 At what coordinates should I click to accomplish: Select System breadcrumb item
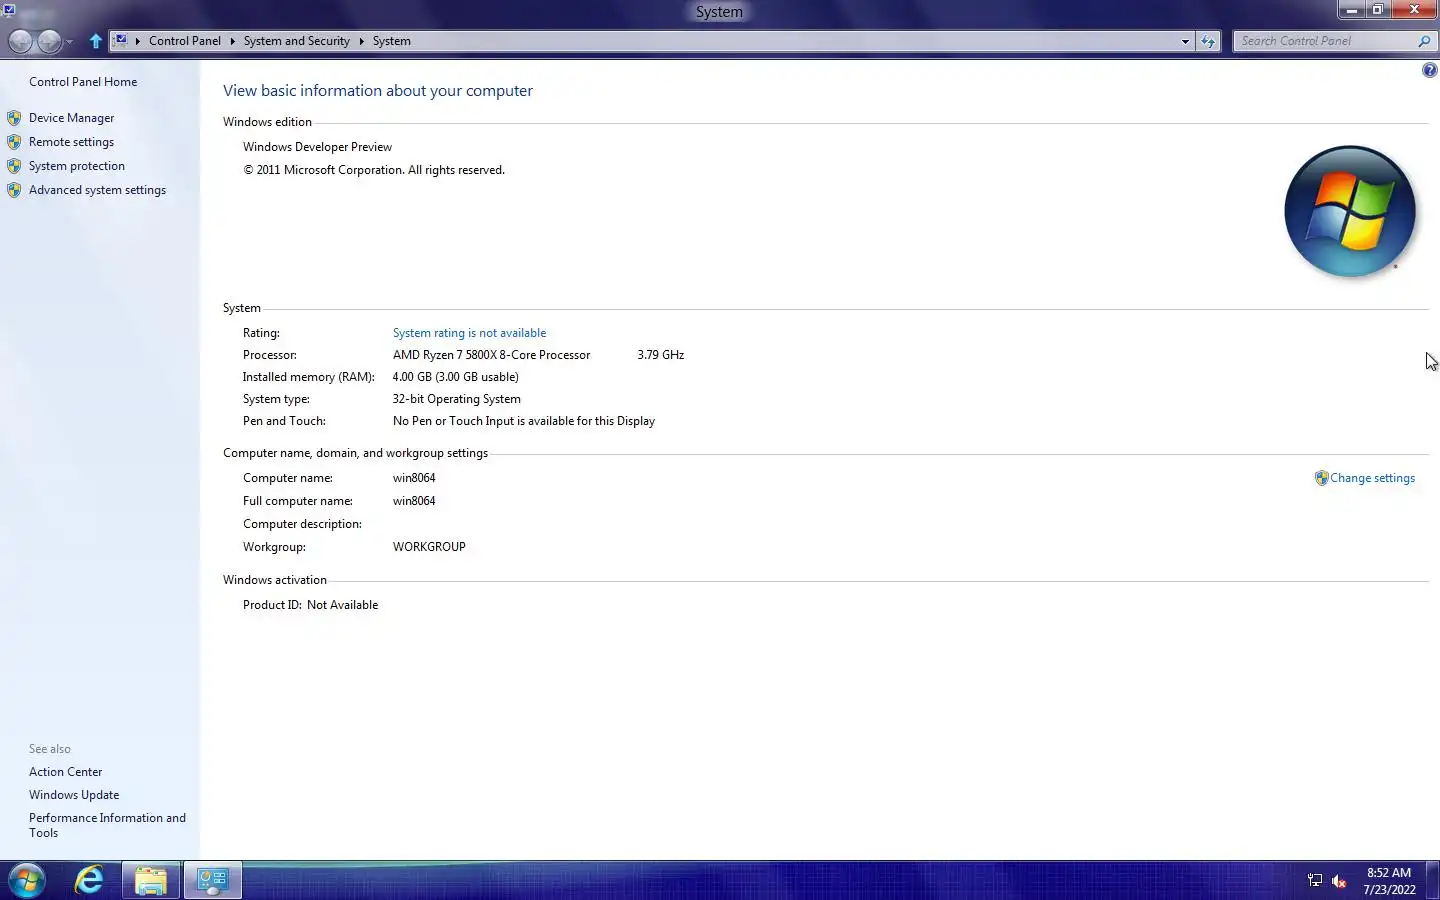[392, 41]
